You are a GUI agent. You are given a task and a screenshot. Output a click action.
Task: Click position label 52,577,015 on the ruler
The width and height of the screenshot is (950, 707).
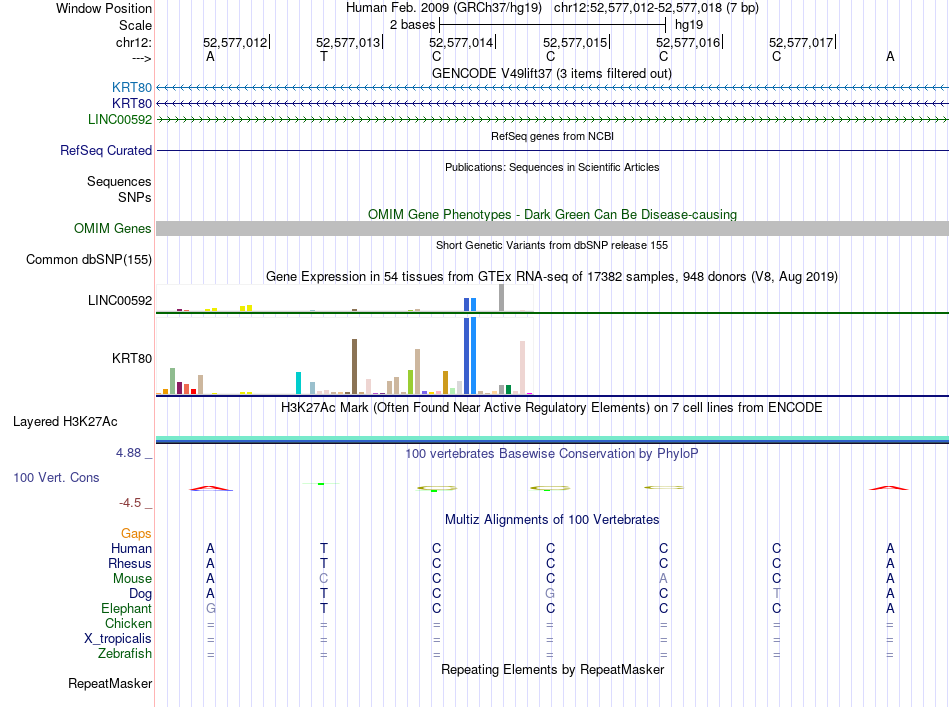575,42
